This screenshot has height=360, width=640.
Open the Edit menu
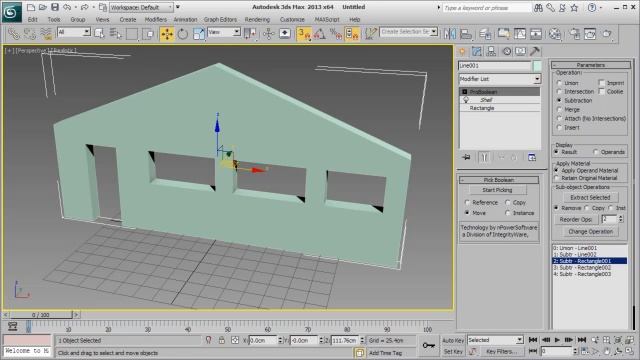33,19
